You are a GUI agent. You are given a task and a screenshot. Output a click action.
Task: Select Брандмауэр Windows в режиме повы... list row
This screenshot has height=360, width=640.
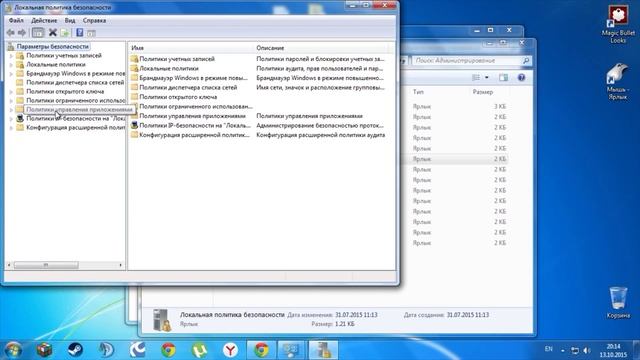(193, 78)
